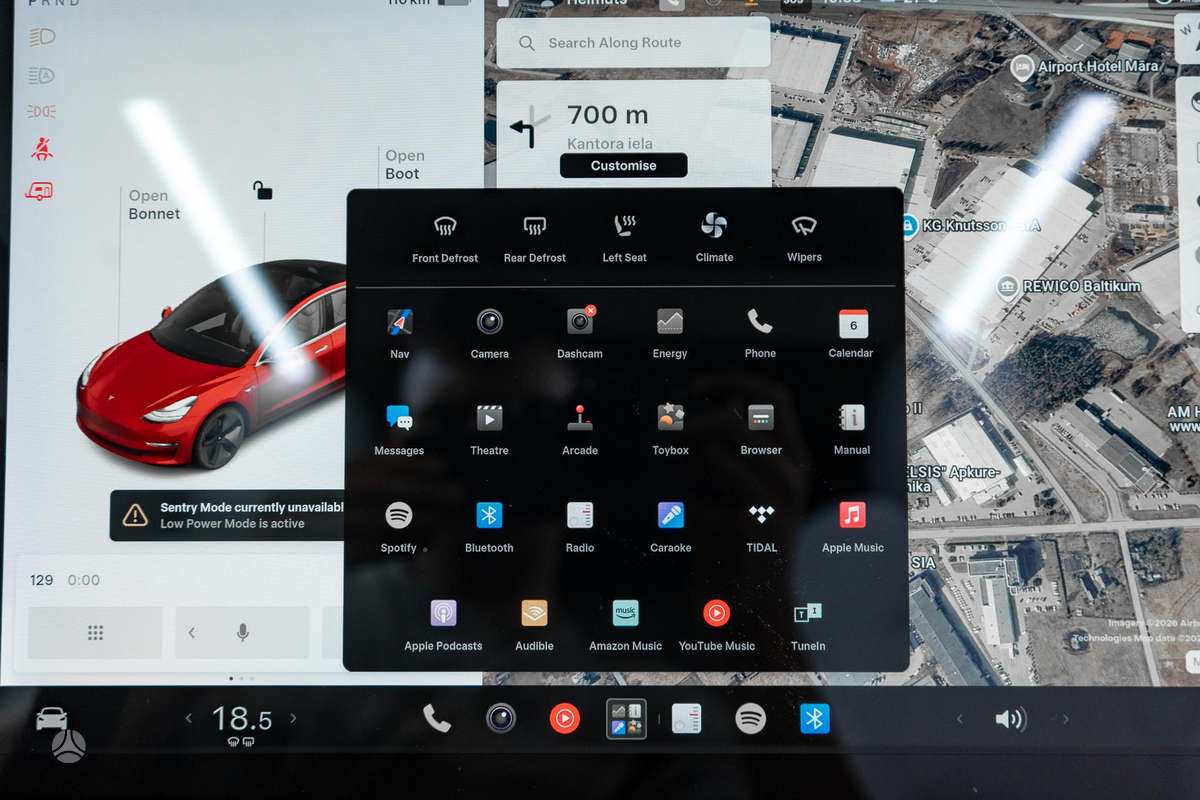Screen dimensions: 1200x800
Task: Tap the 18.5 temperature readout
Action: point(242,718)
